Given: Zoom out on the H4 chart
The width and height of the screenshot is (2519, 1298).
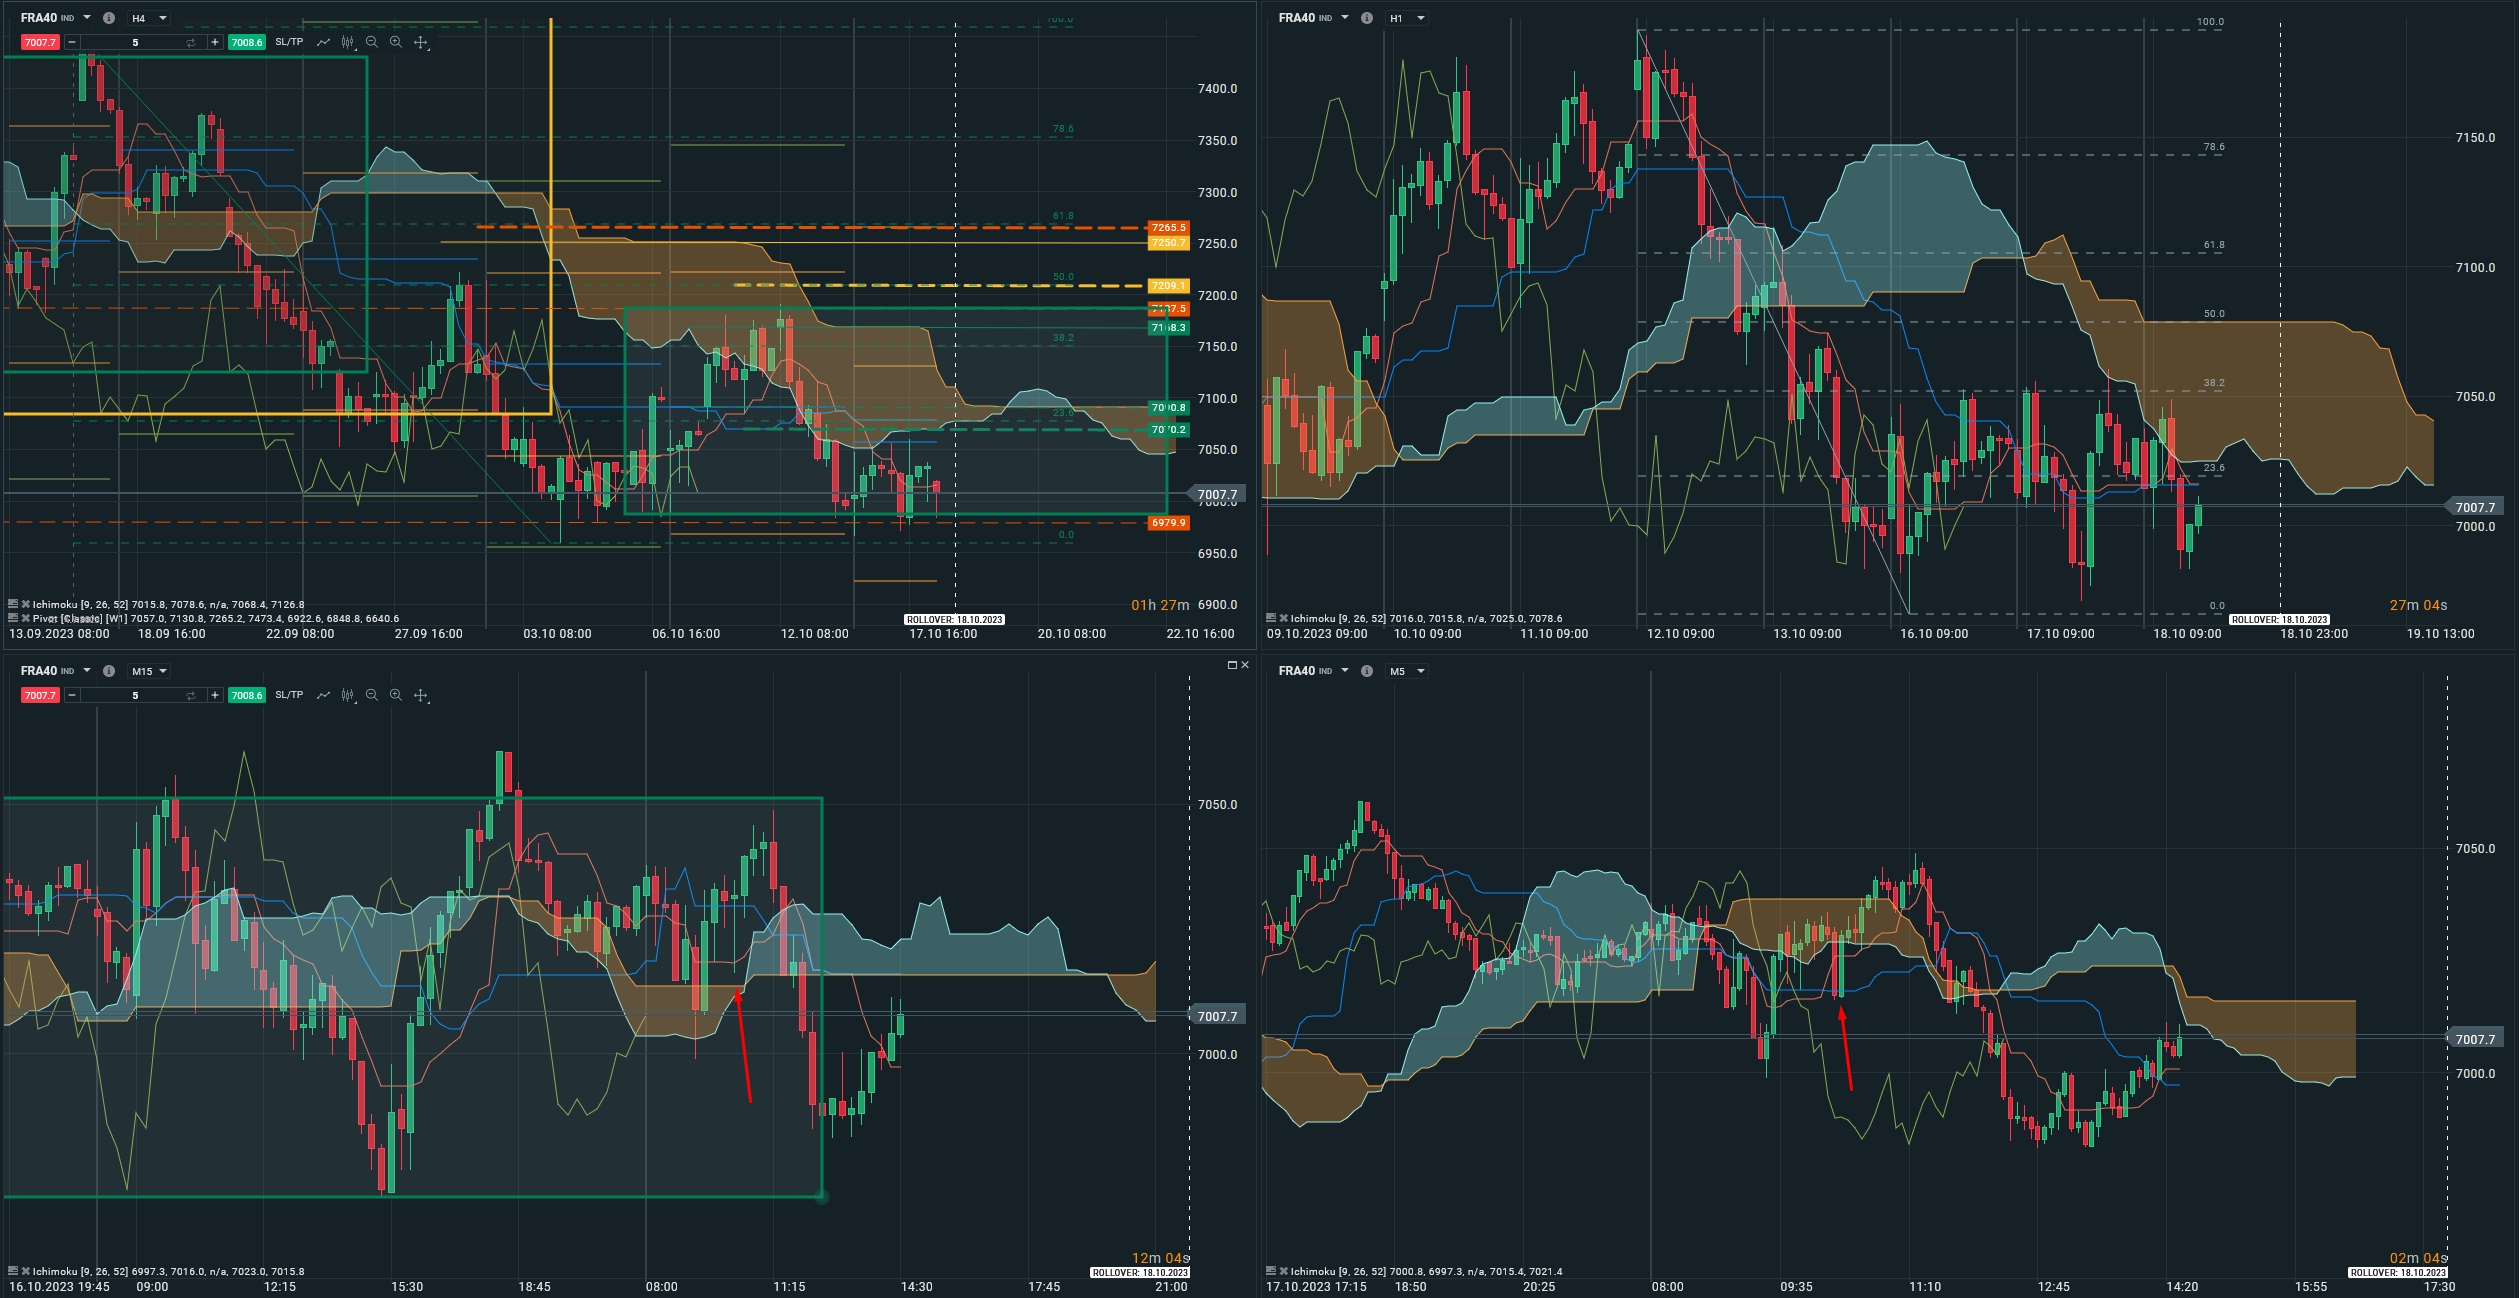Looking at the screenshot, I should [x=372, y=42].
